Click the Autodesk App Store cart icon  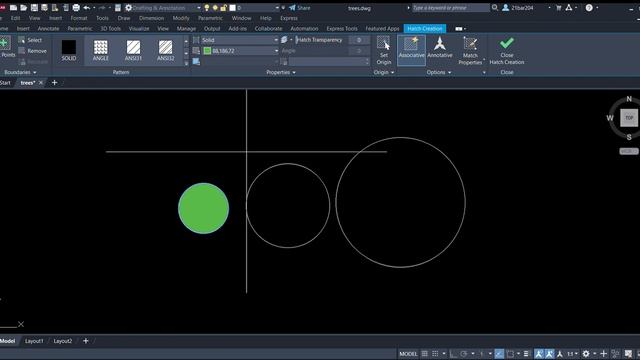pyautogui.click(x=559, y=8)
